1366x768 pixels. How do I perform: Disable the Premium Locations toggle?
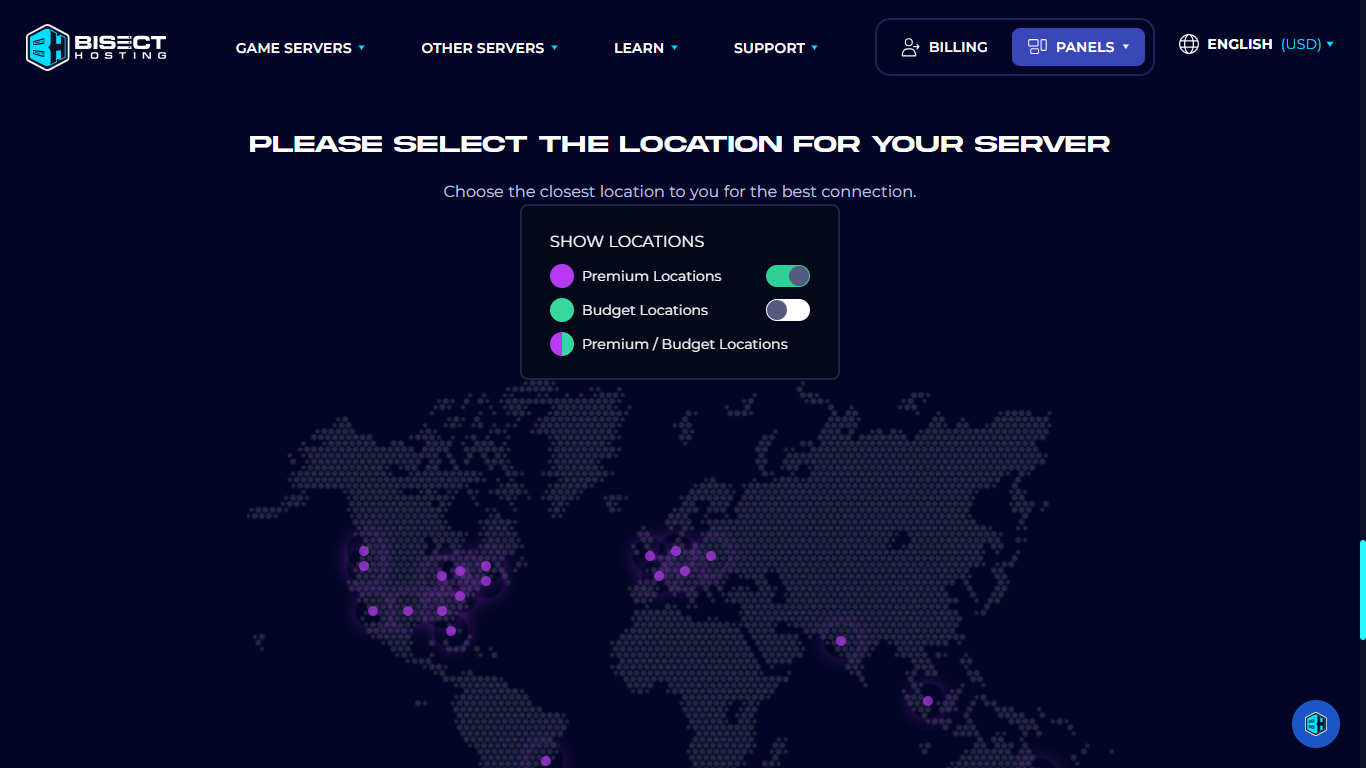coord(788,275)
